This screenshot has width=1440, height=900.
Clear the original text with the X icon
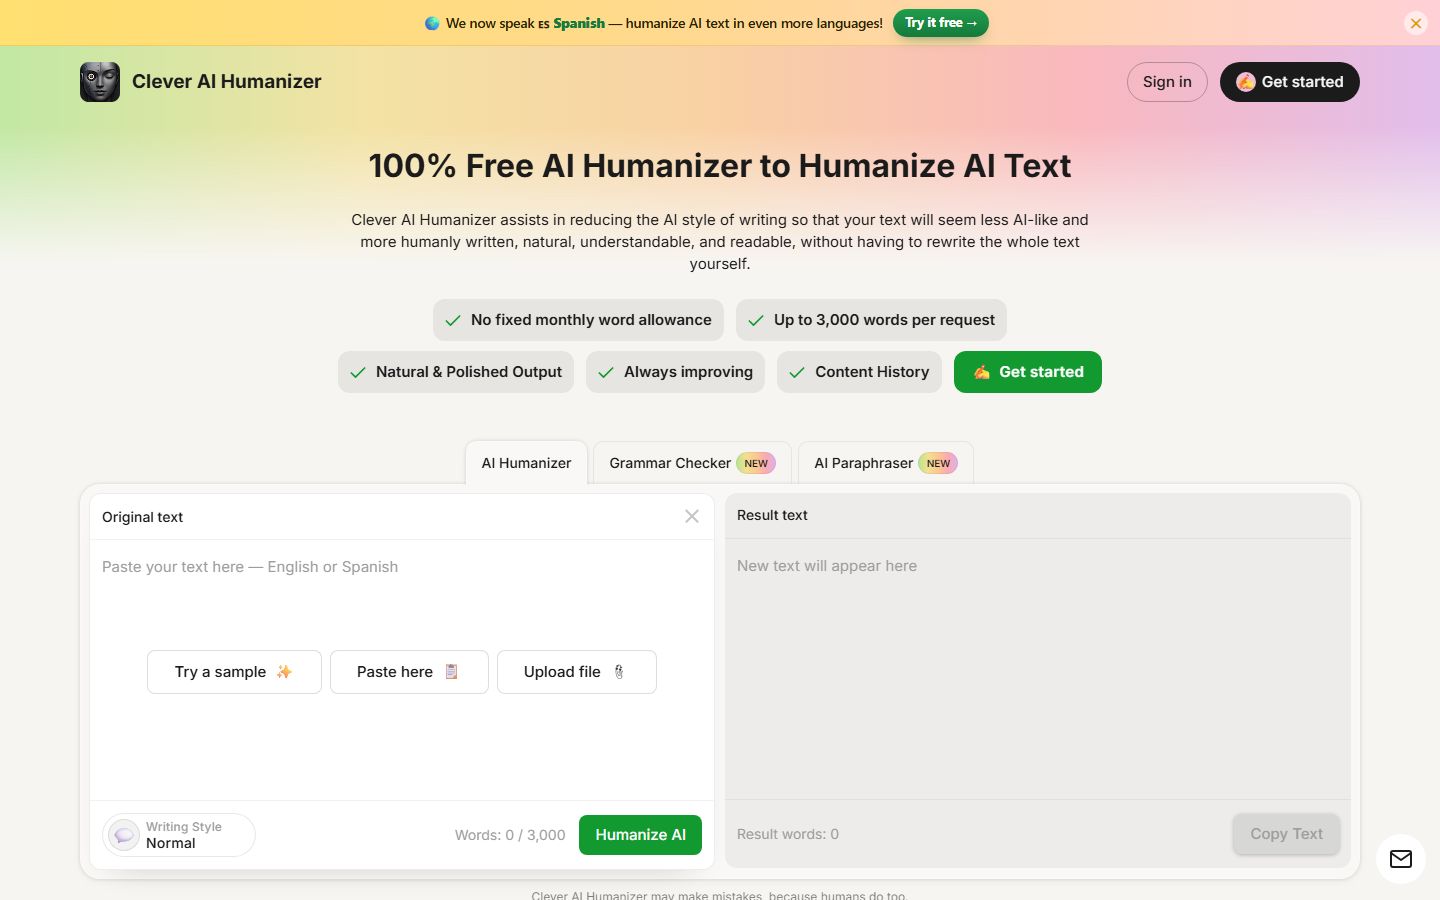[692, 516]
